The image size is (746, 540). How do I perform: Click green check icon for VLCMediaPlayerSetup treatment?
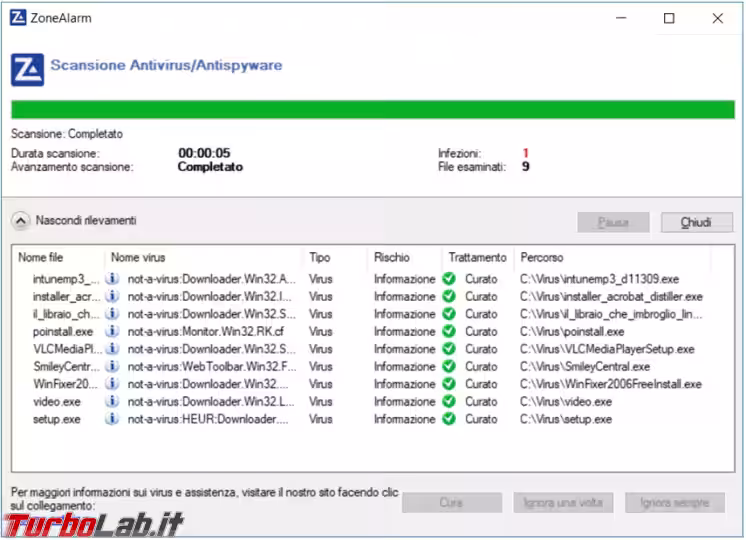pyautogui.click(x=449, y=349)
